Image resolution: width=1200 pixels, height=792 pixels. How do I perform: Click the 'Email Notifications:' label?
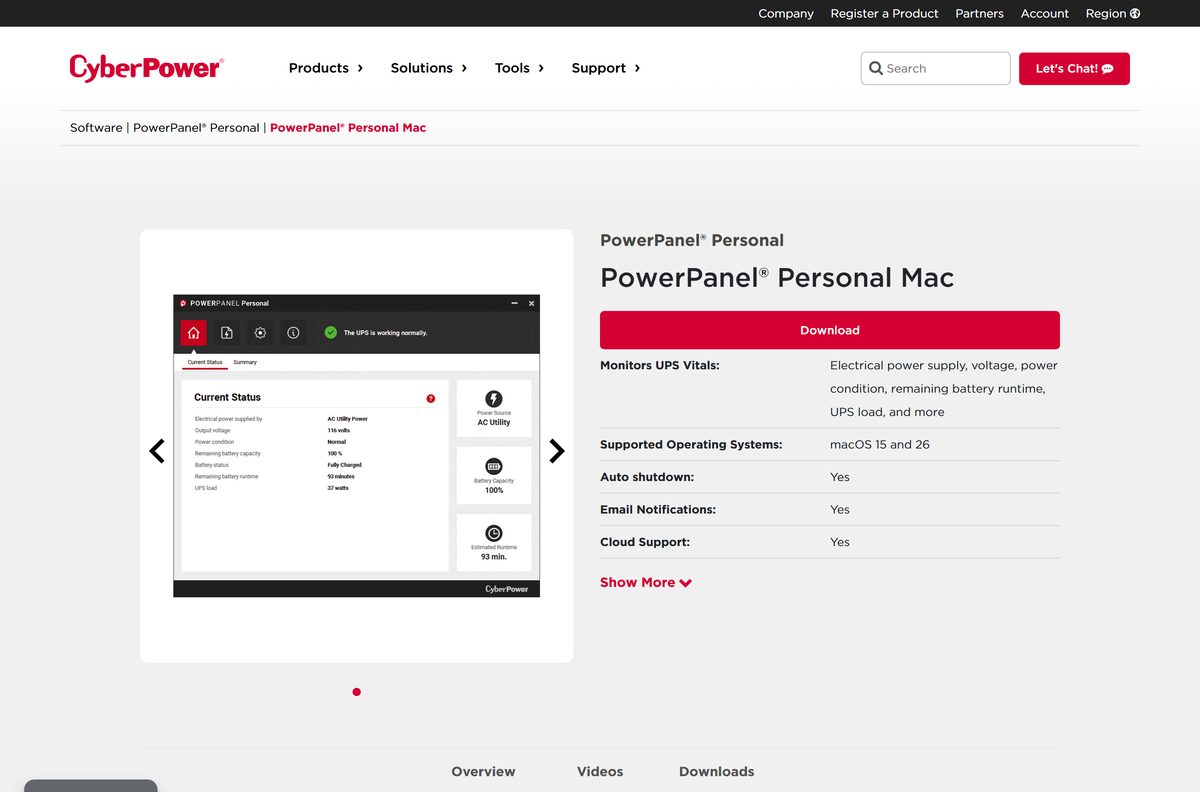point(658,509)
